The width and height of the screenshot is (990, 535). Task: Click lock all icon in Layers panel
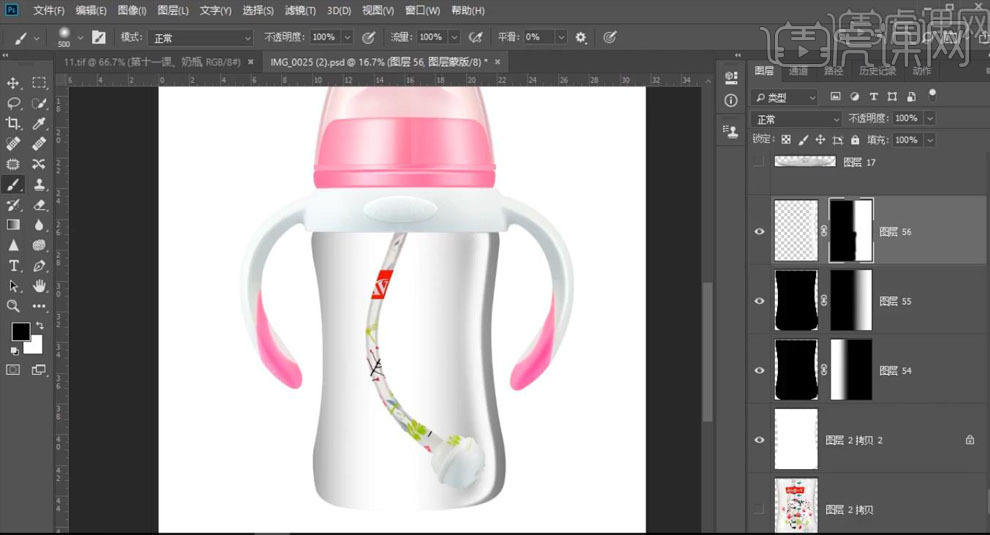pyautogui.click(x=853, y=140)
